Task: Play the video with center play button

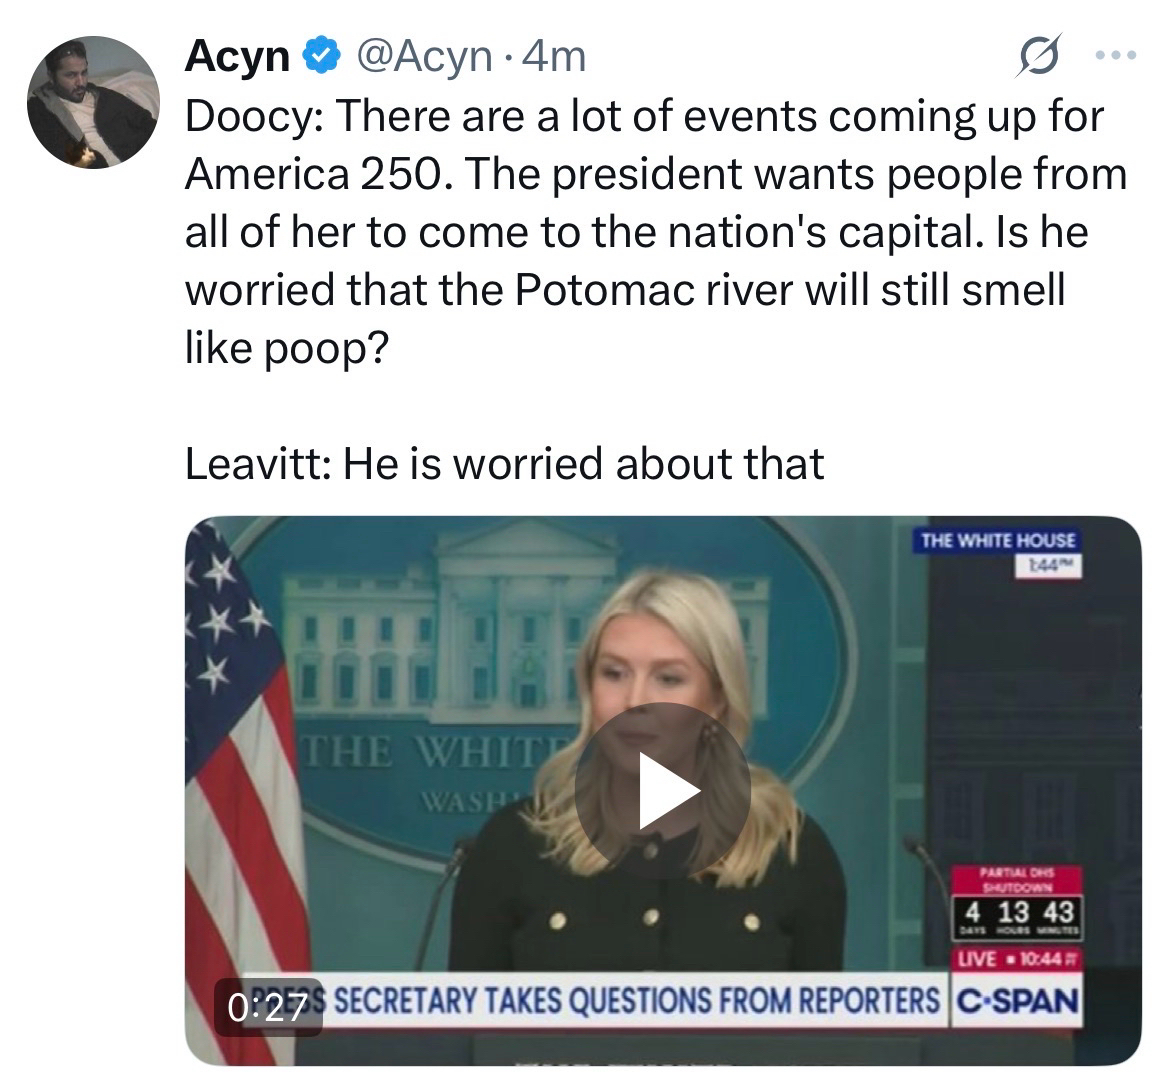Action: coord(662,792)
